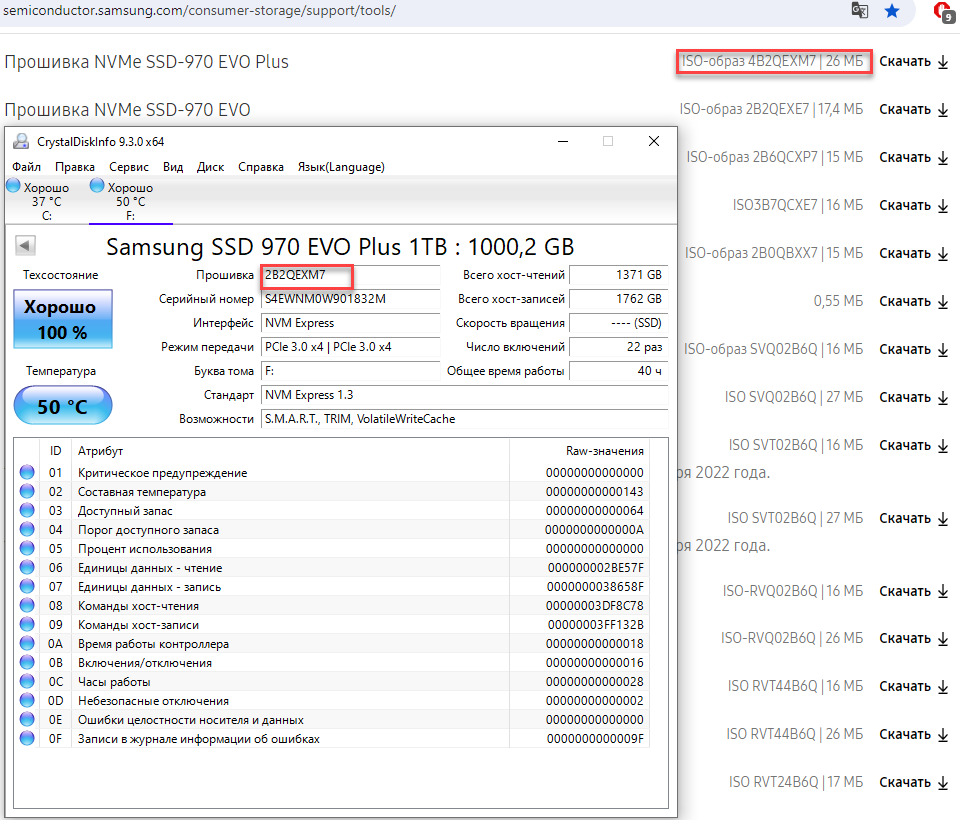Click download arrow next to 0,55 МБ file
This screenshot has width=960, height=820.
pos(943,301)
